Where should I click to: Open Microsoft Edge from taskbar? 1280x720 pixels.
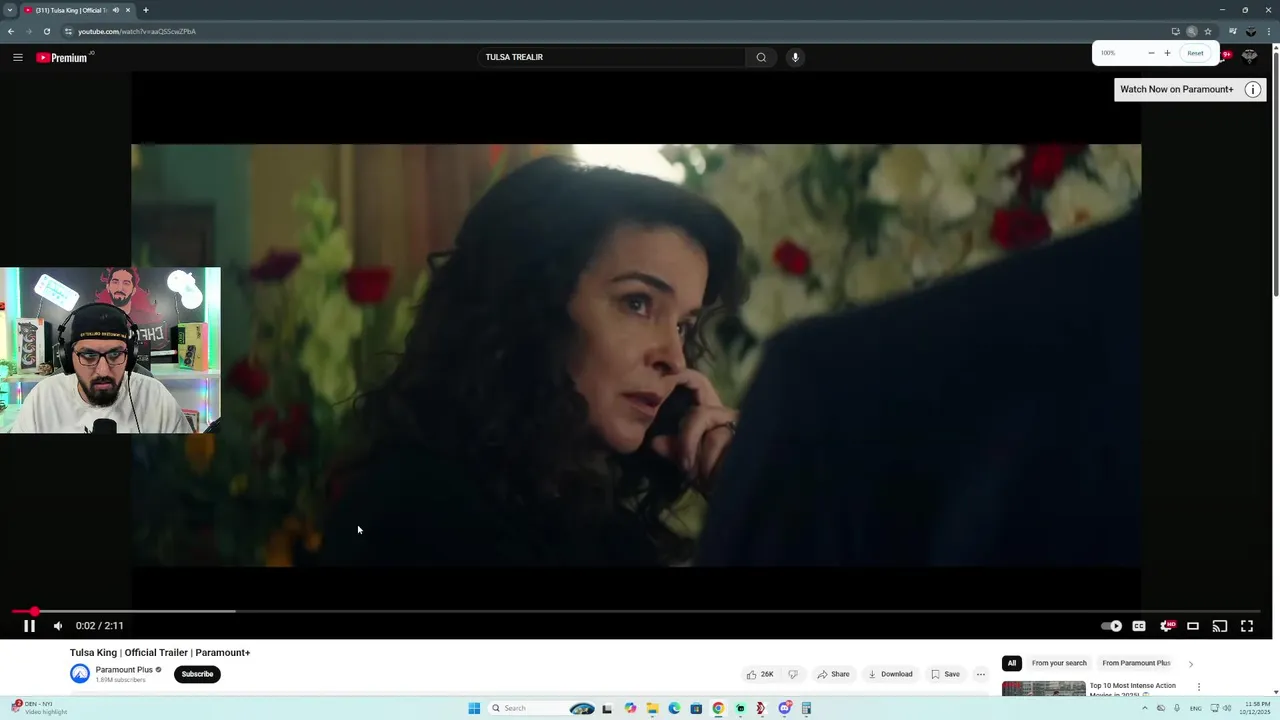coord(674,708)
